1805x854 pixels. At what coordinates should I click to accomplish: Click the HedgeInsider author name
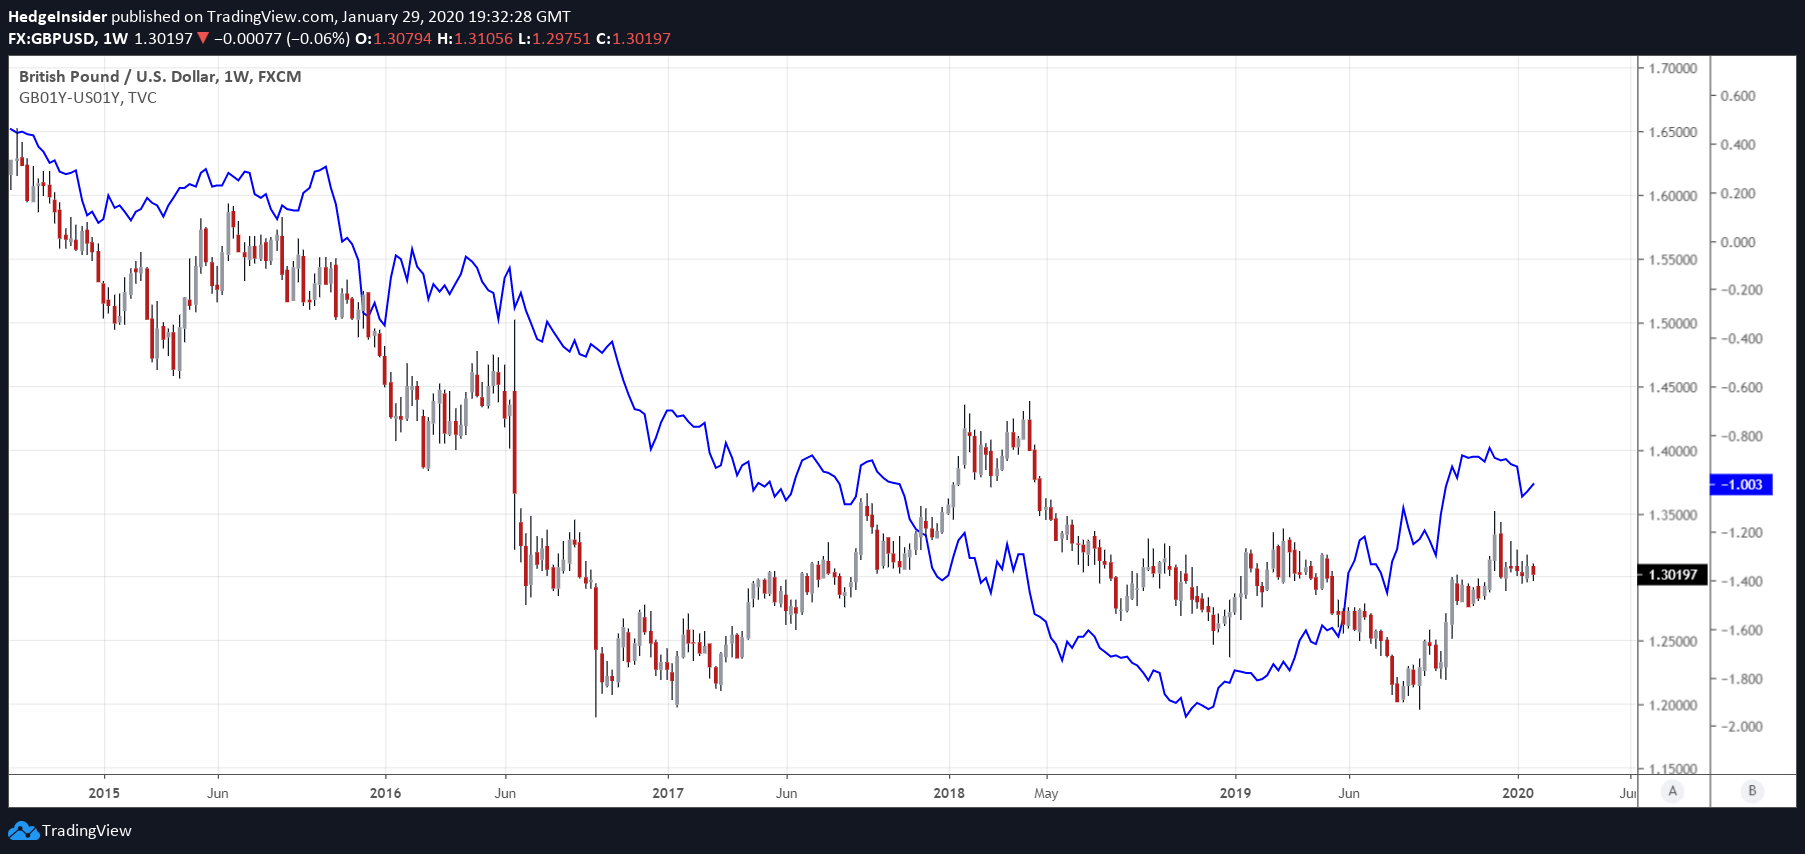click(57, 17)
